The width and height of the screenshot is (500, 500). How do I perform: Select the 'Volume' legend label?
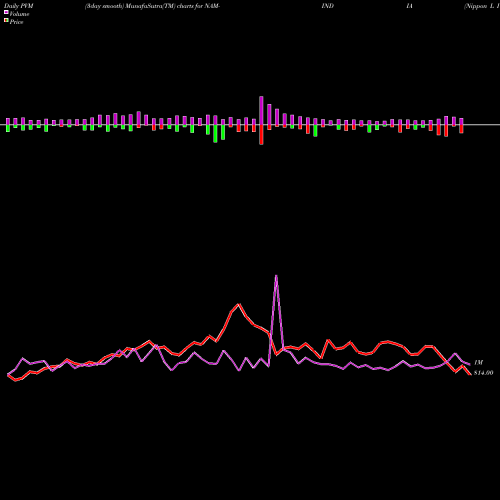tap(19, 14)
